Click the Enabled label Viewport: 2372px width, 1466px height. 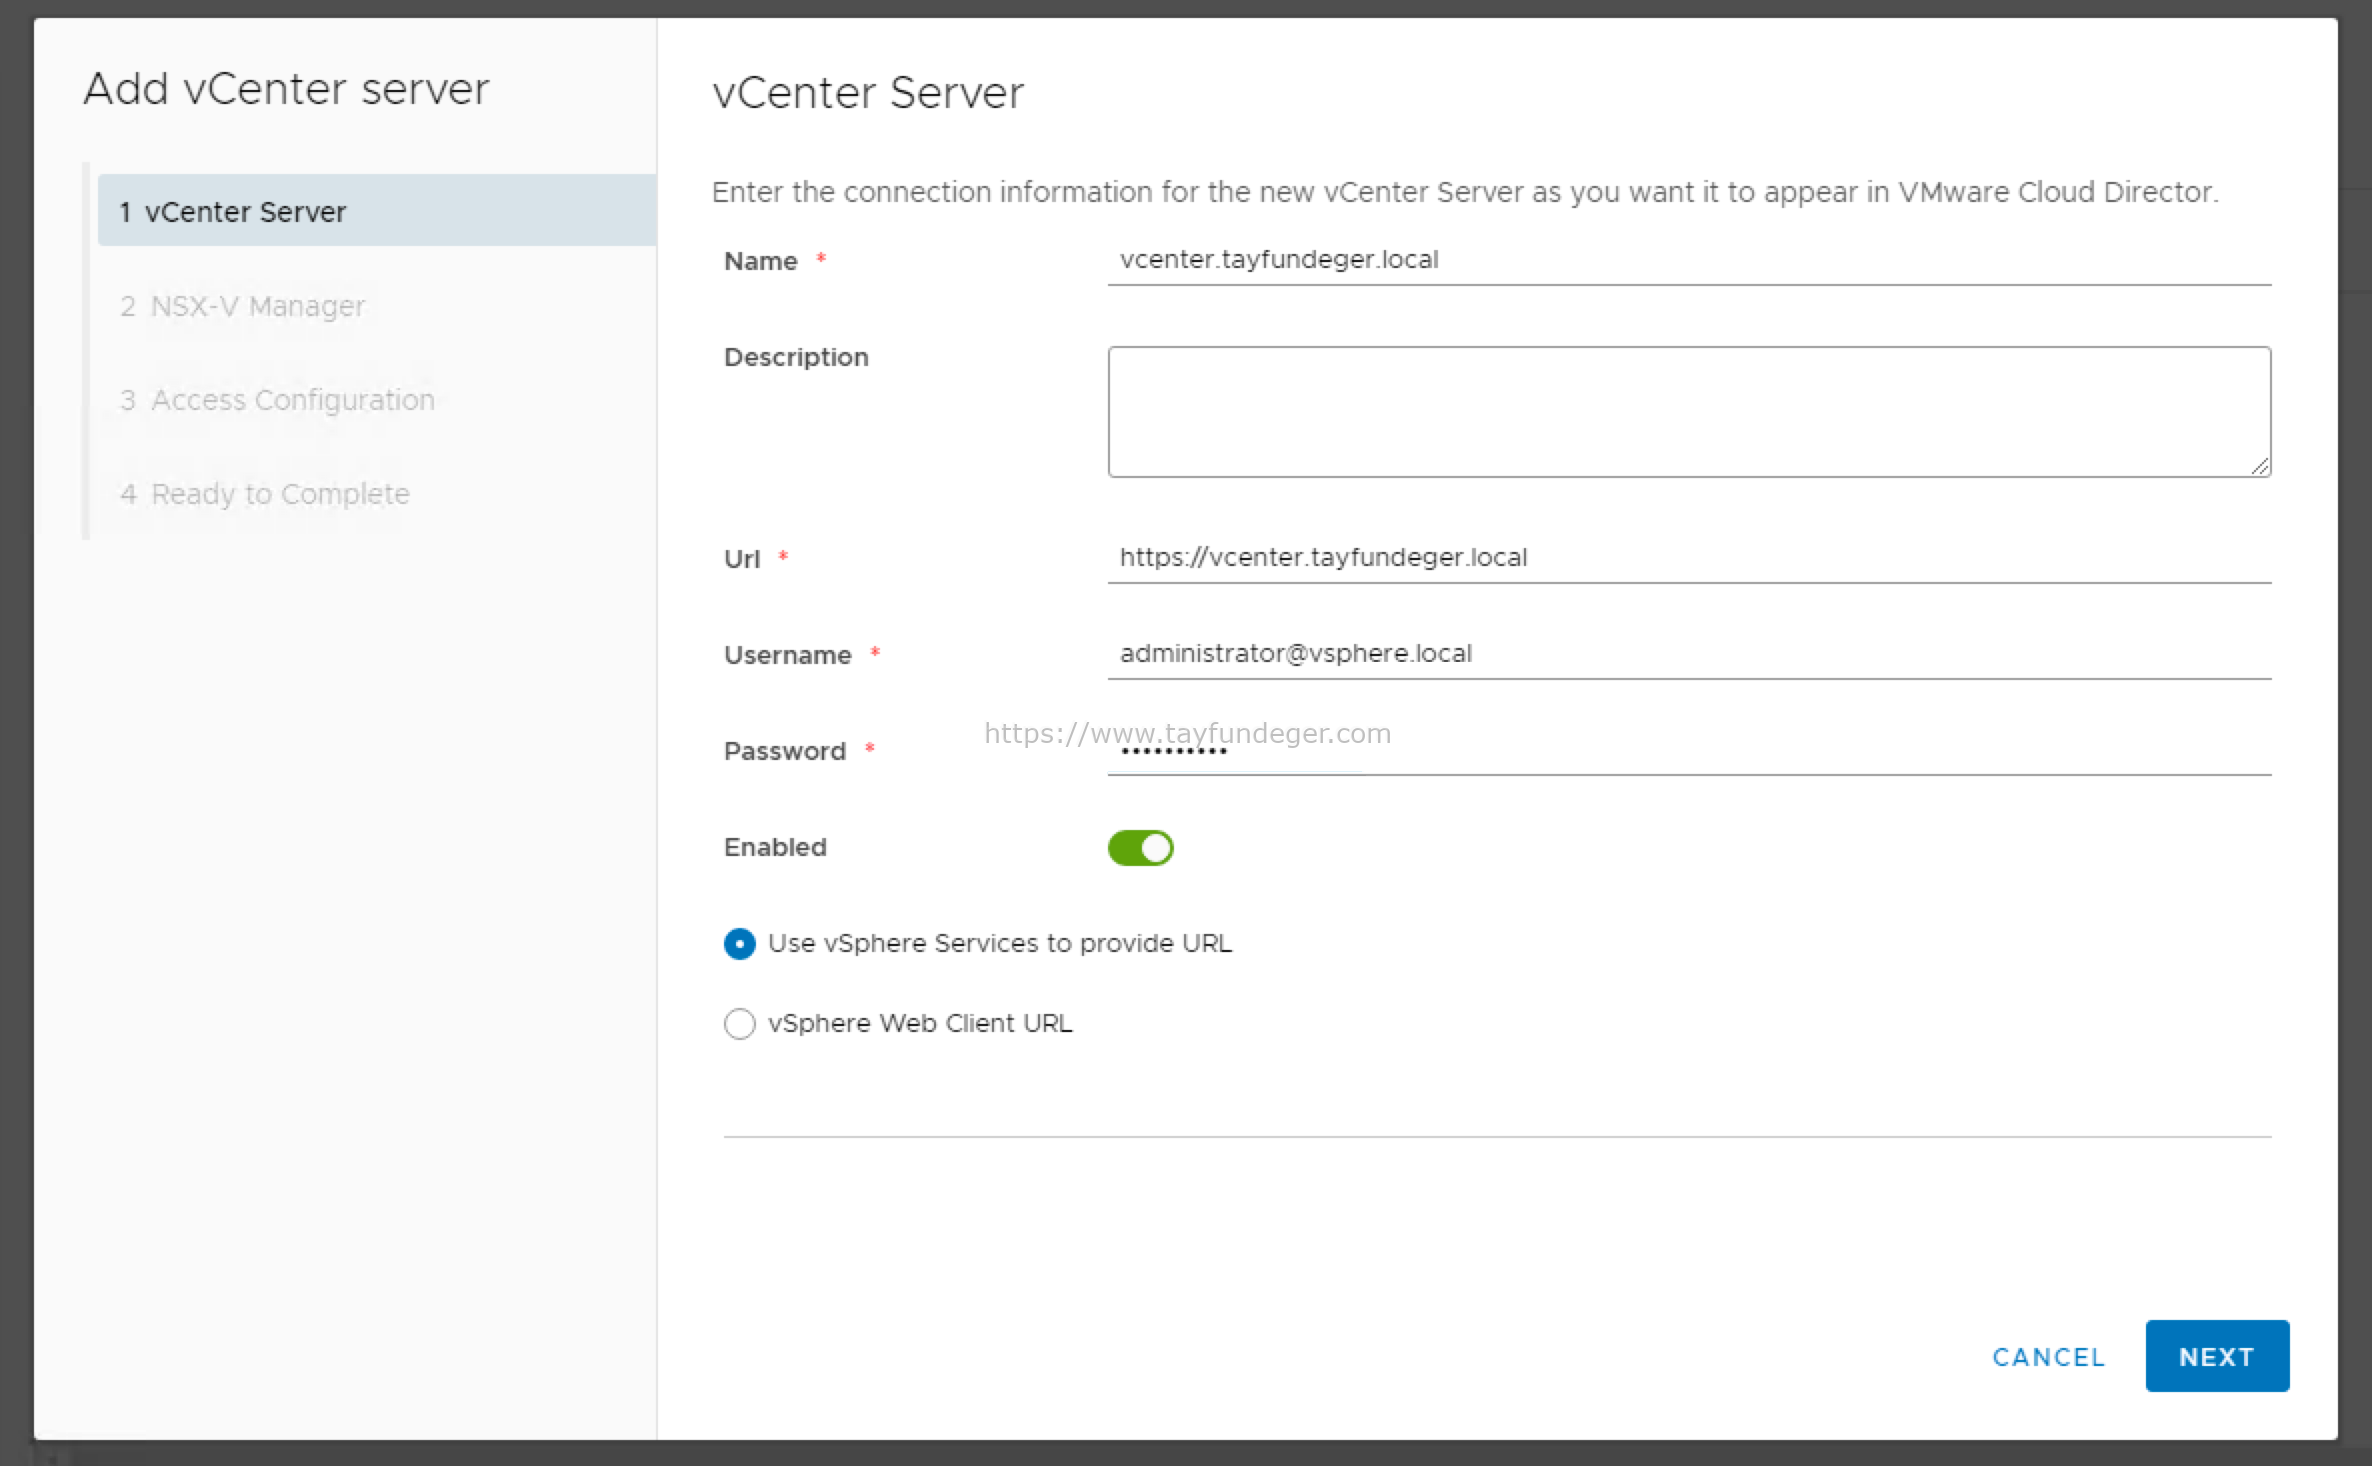pyautogui.click(x=775, y=847)
